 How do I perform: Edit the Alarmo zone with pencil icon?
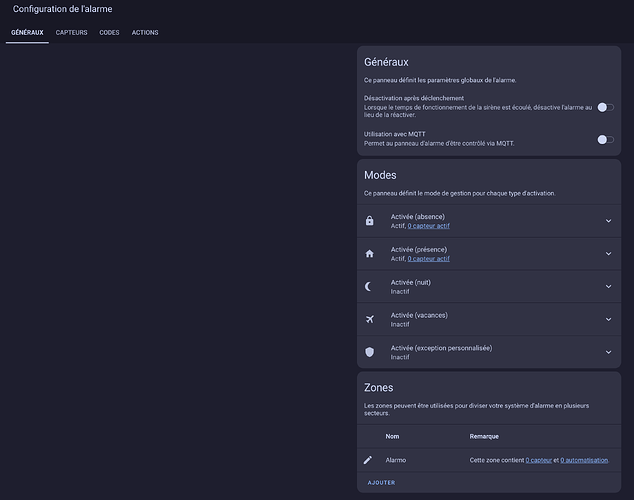[368, 460]
